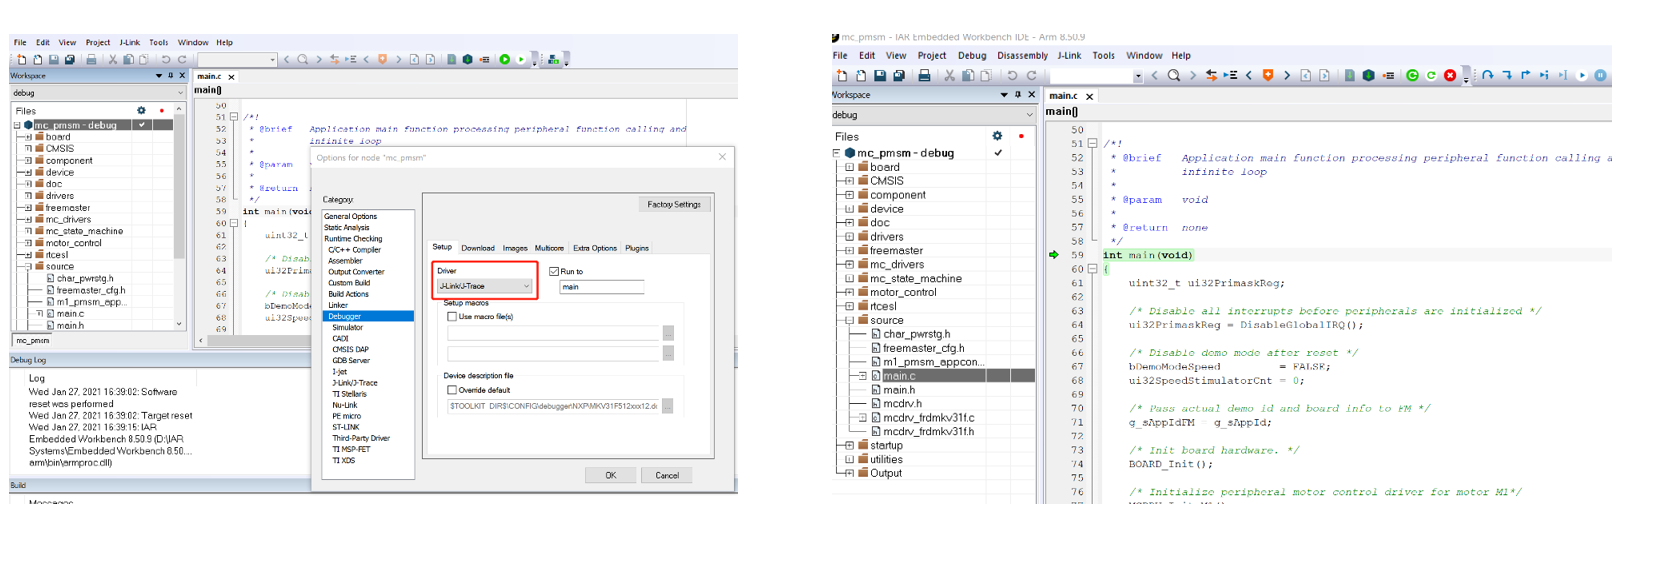The width and height of the screenshot is (1662, 574).
Task: Click the Go (run) icon in debug toolbar
Action: tap(1581, 76)
